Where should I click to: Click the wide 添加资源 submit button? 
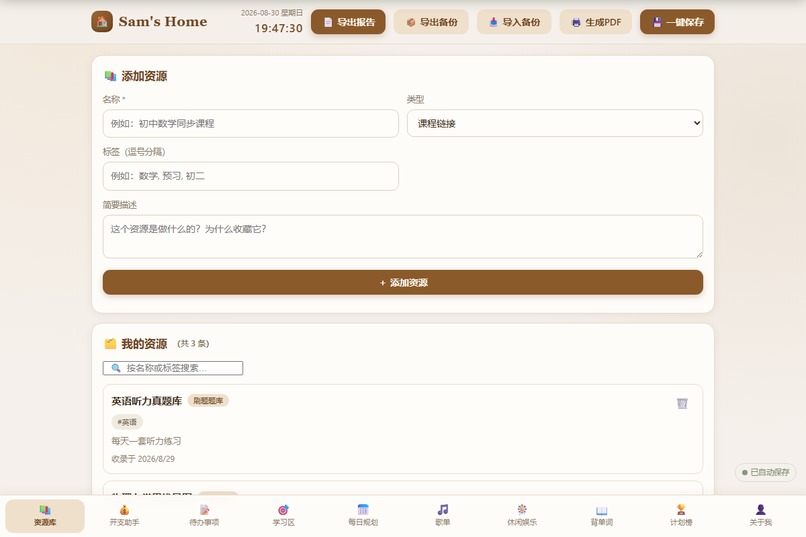click(x=403, y=283)
